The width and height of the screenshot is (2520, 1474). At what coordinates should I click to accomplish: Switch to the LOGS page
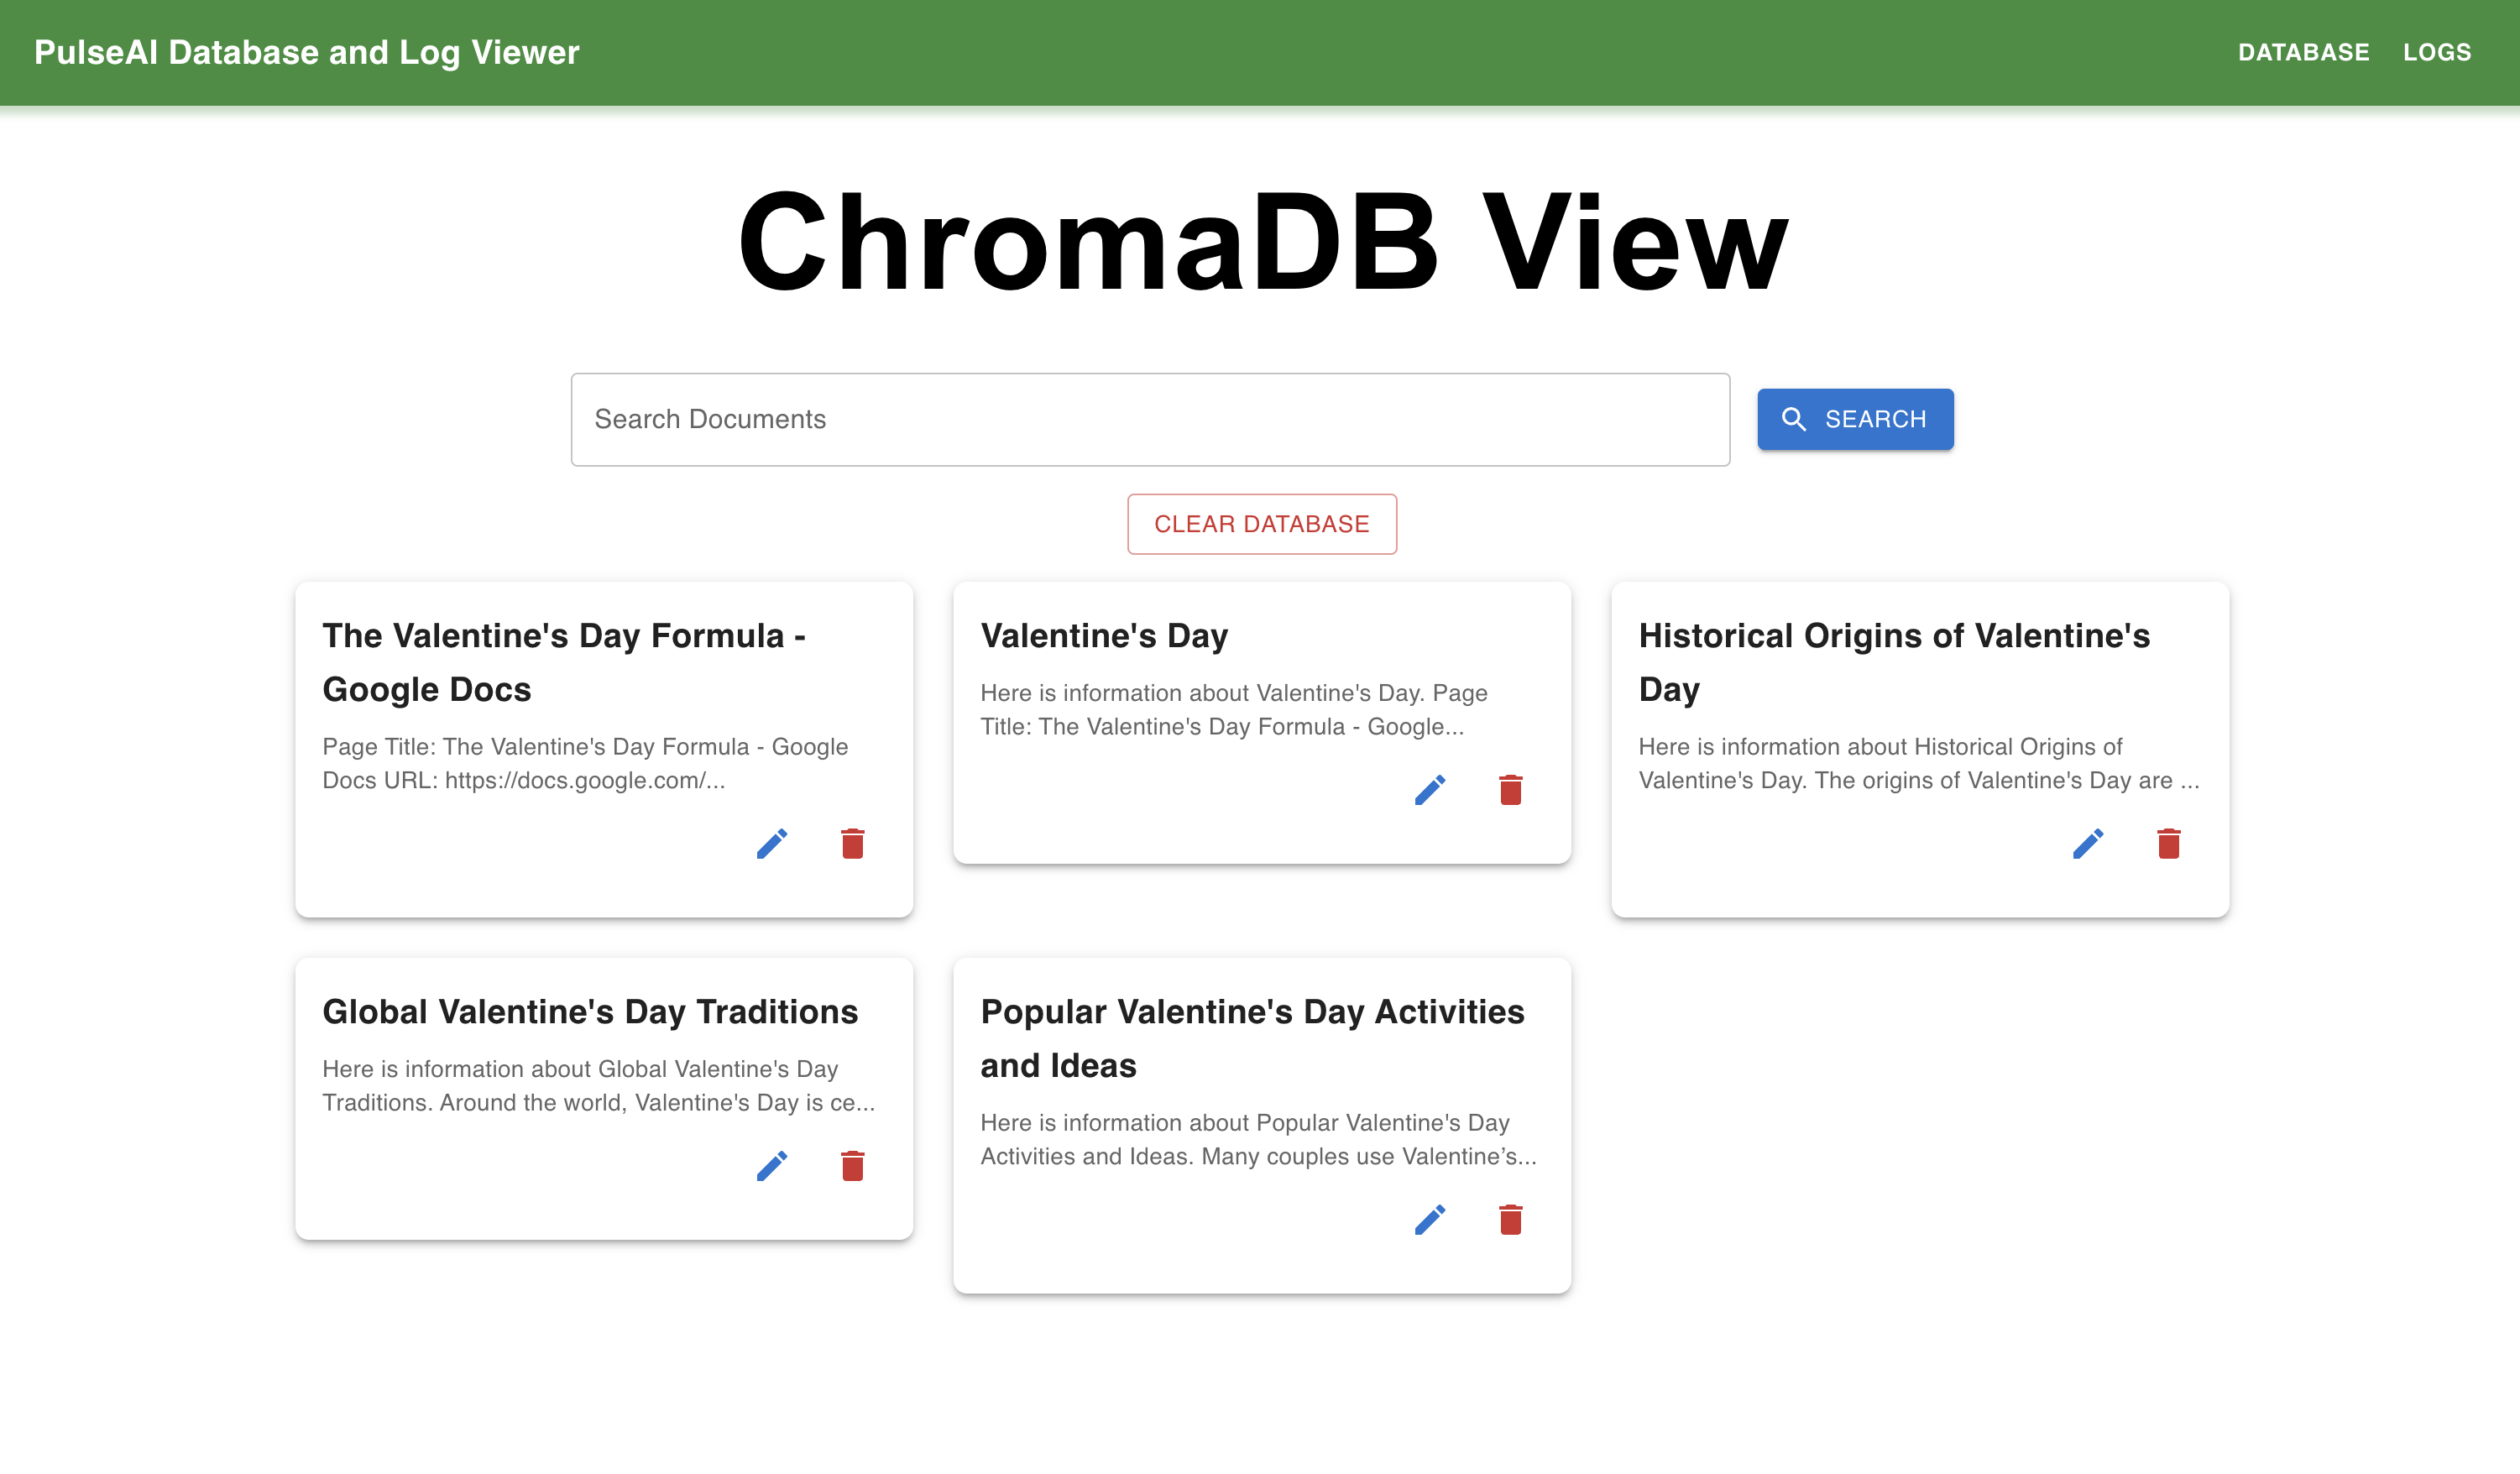2437,52
